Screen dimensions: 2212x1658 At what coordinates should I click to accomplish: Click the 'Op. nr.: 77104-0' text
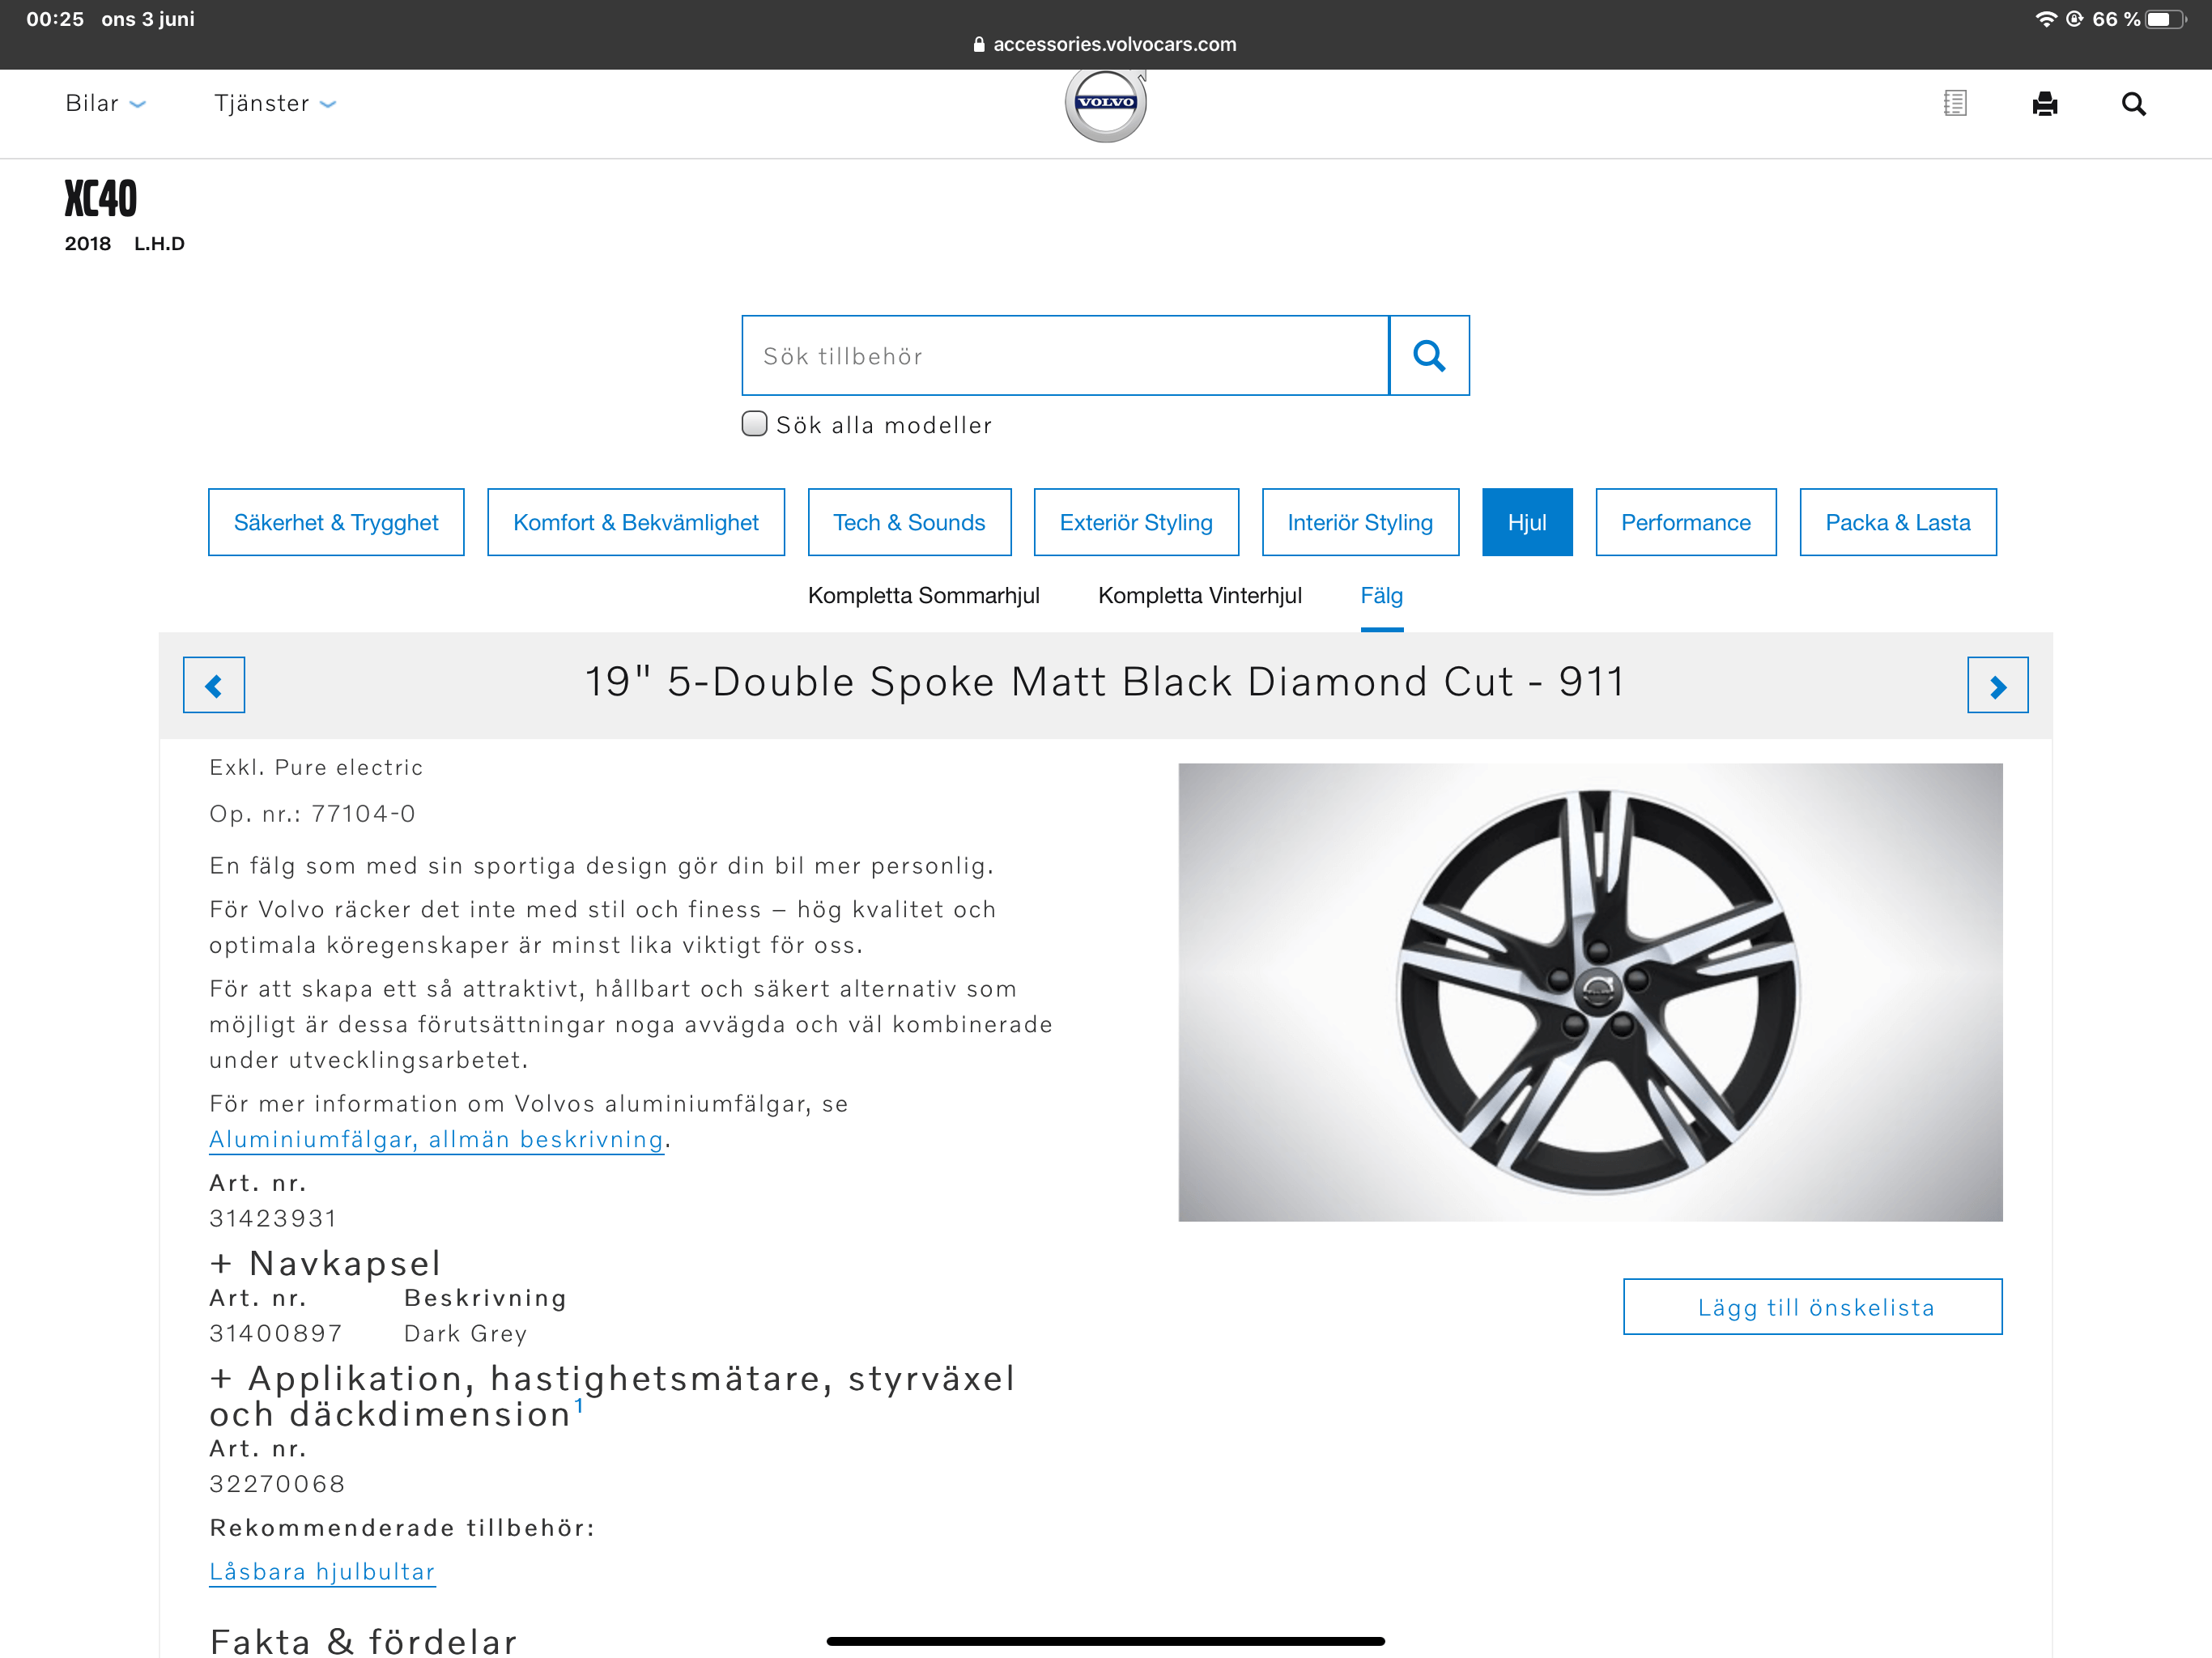pyautogui.click(x=312, y=813)
